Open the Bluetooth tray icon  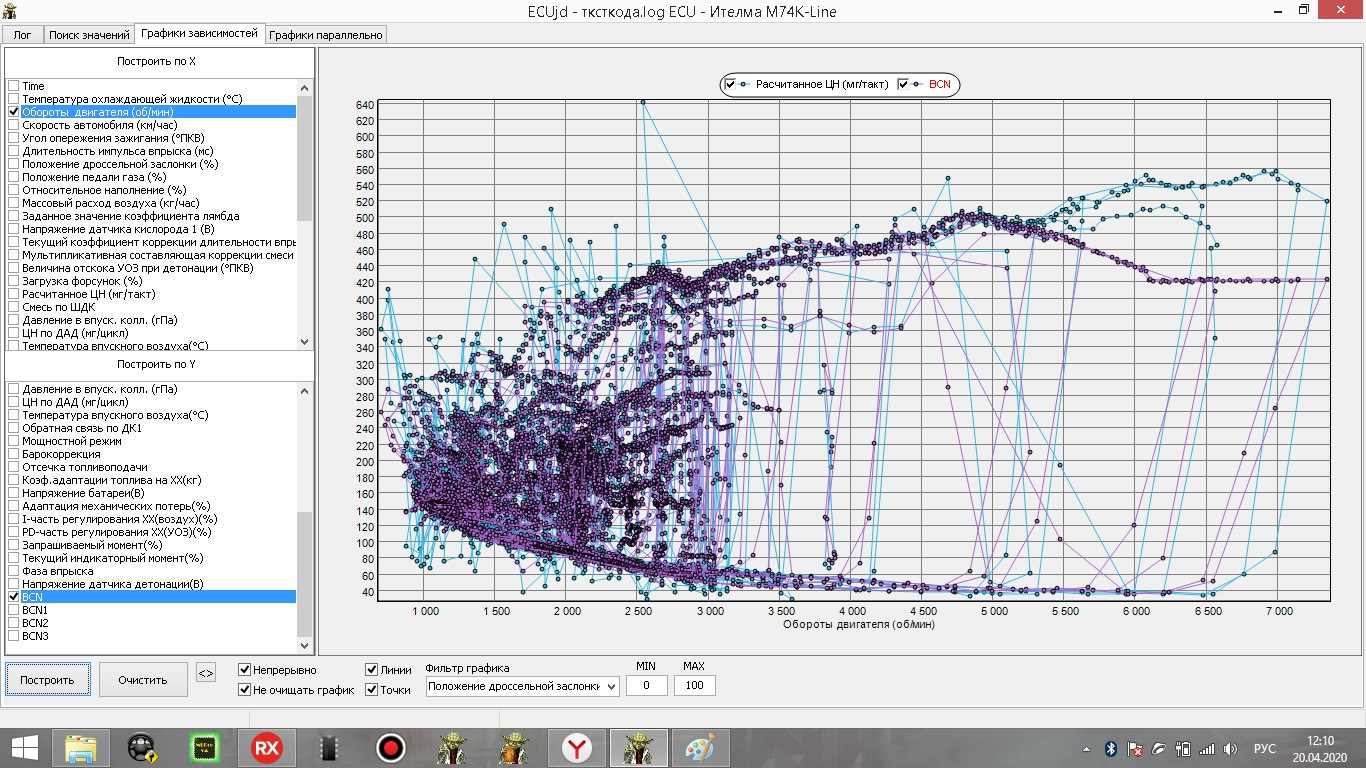click(x=1111, y=748)
